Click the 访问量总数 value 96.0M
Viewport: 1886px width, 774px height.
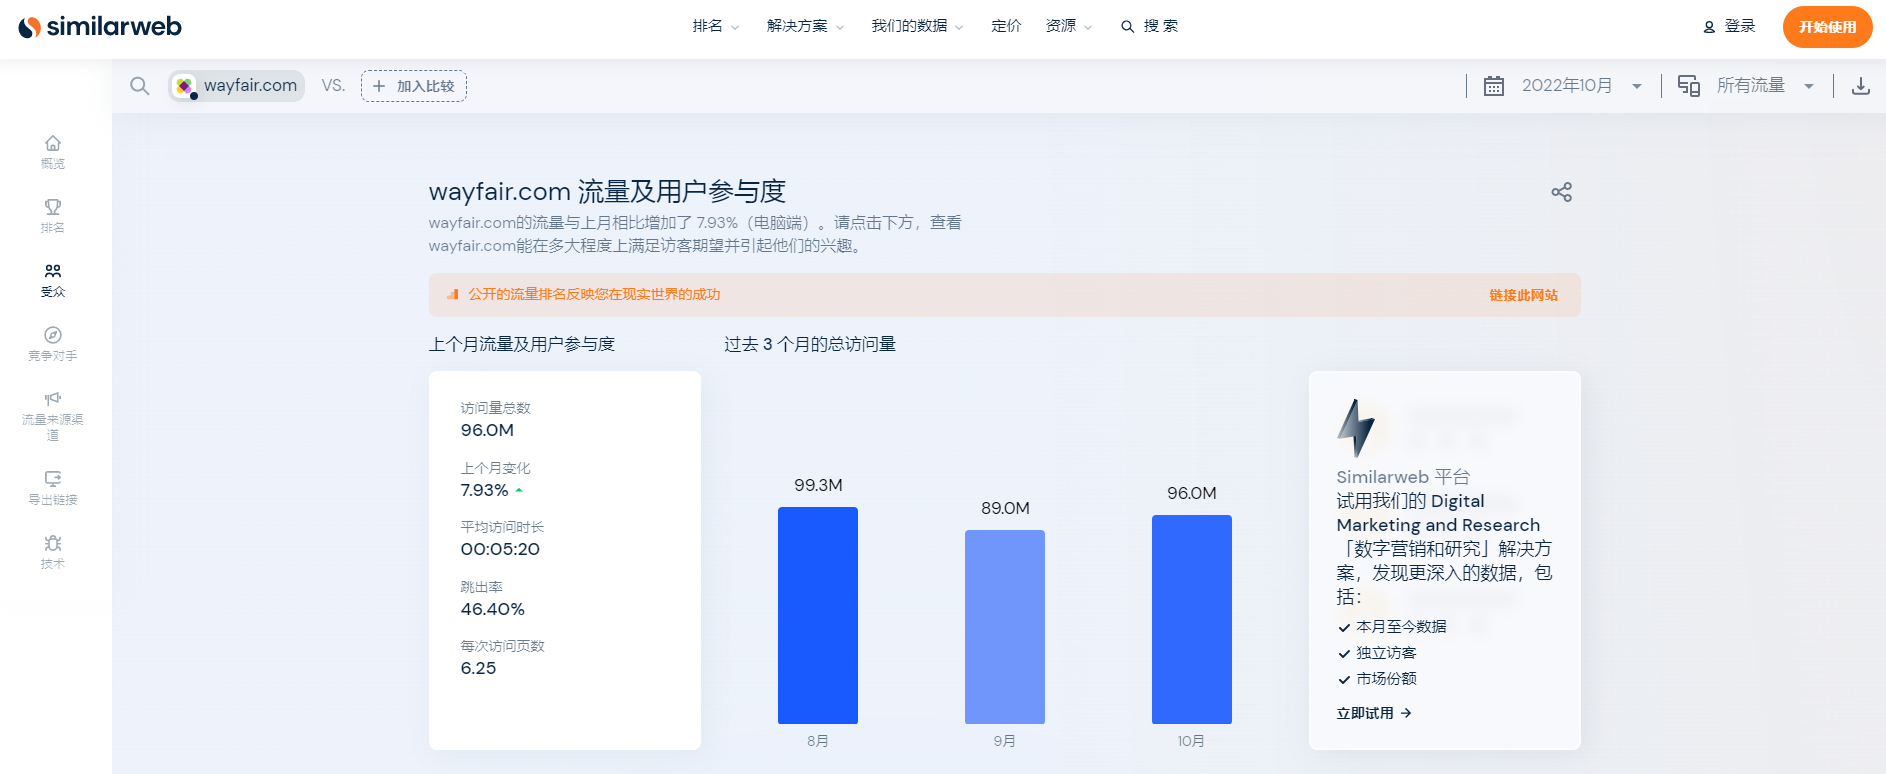pos(487,430)
